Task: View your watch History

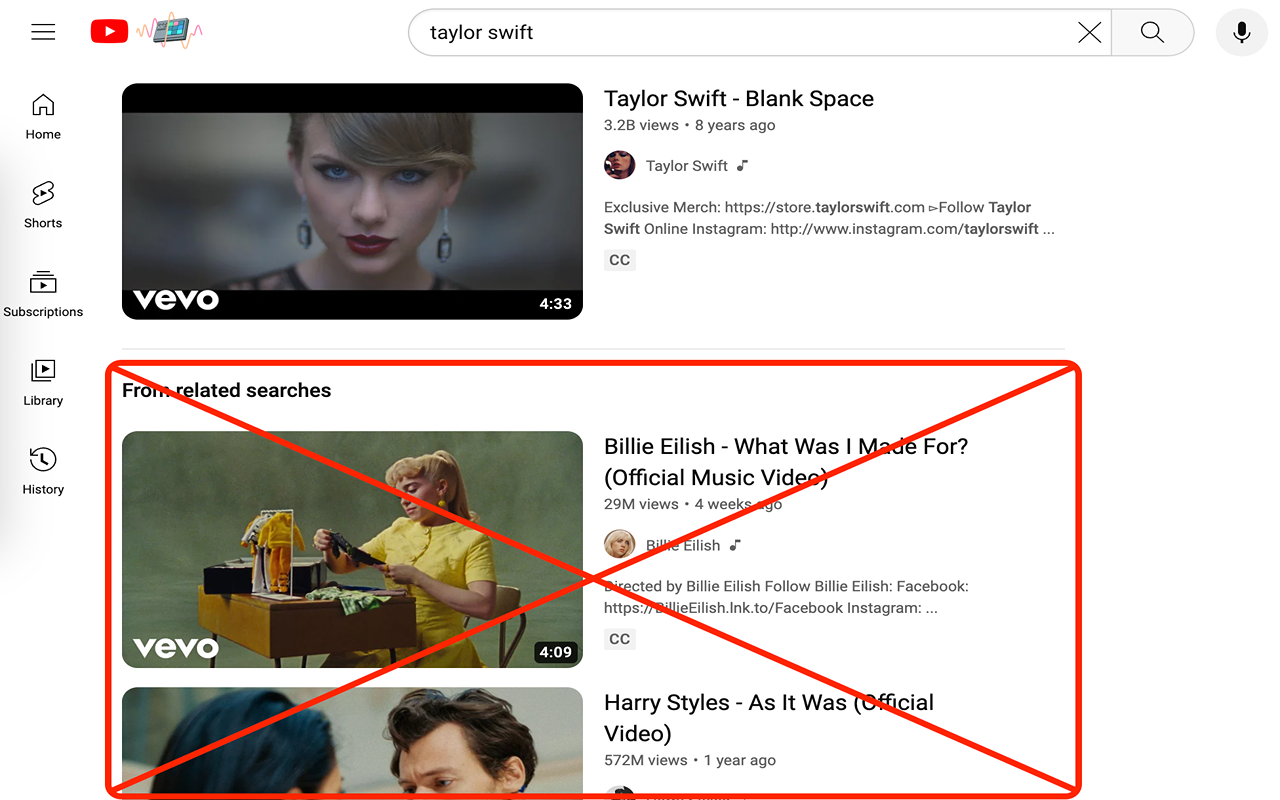Action: click(42, 470)
